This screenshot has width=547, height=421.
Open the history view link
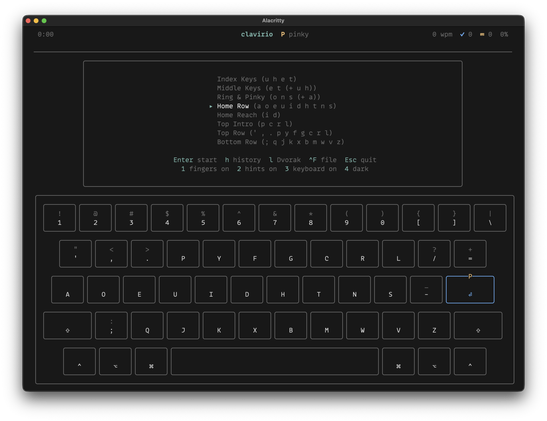tap(242, 160)
